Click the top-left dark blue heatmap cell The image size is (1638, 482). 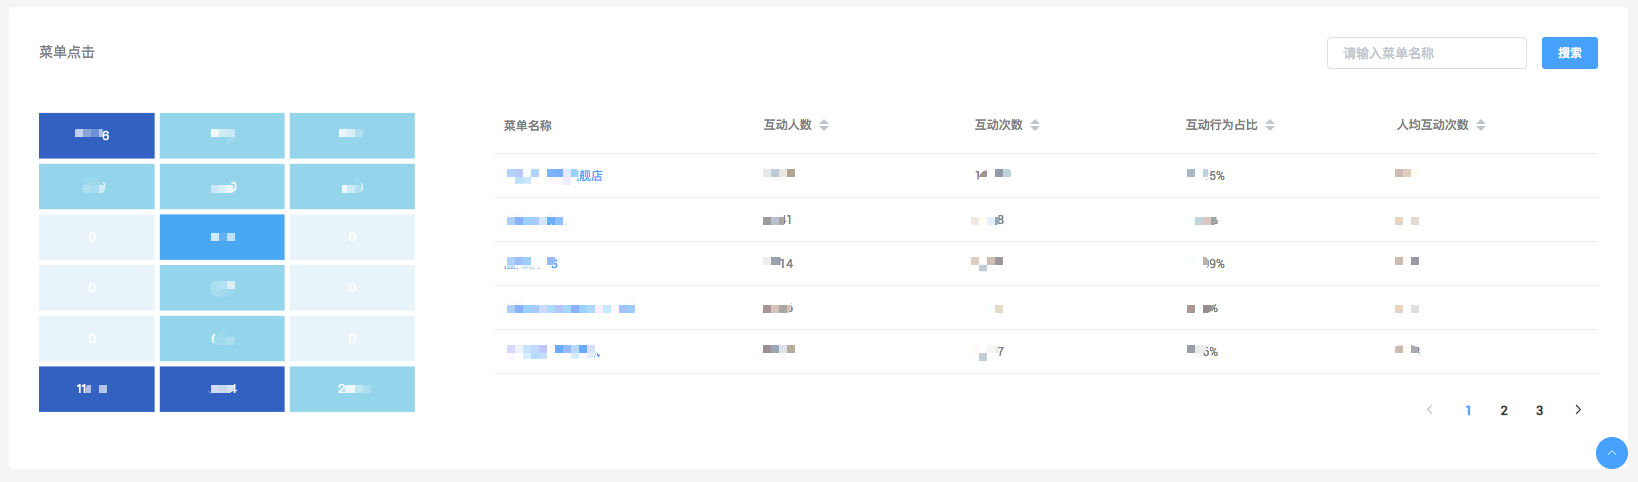pos(96,135)
